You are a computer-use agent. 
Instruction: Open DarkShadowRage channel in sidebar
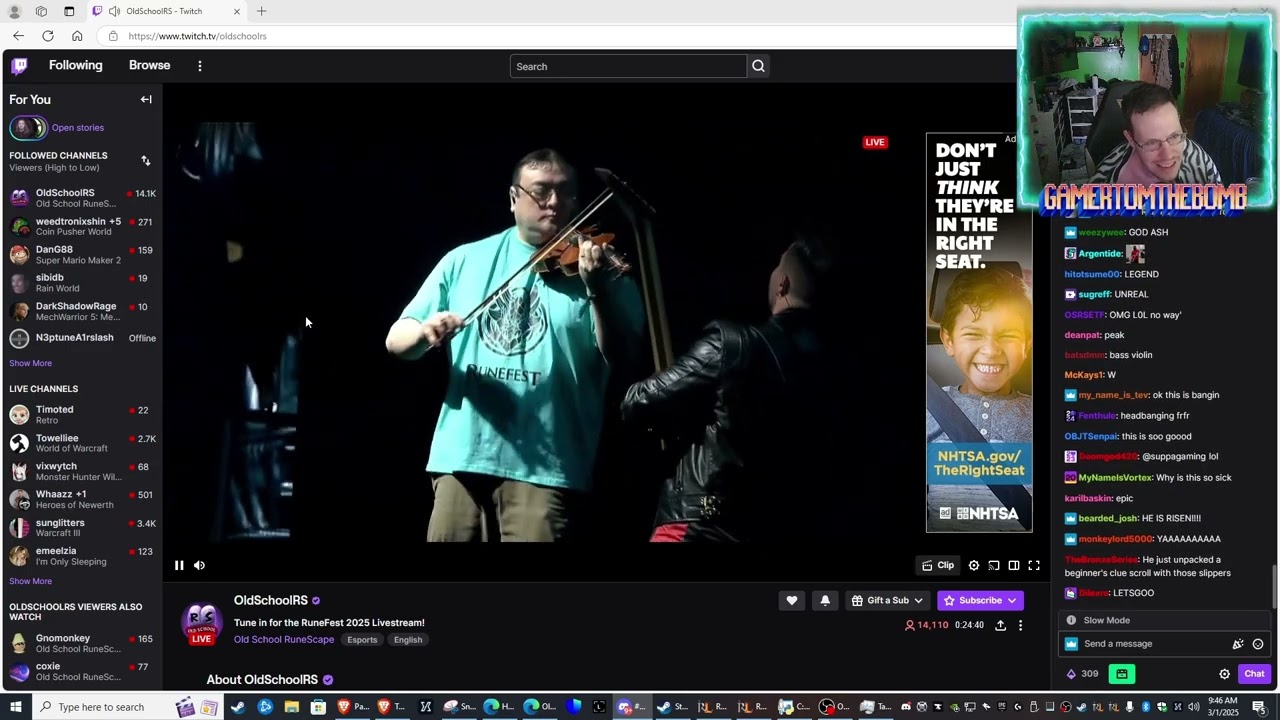[x=81, y=311]
